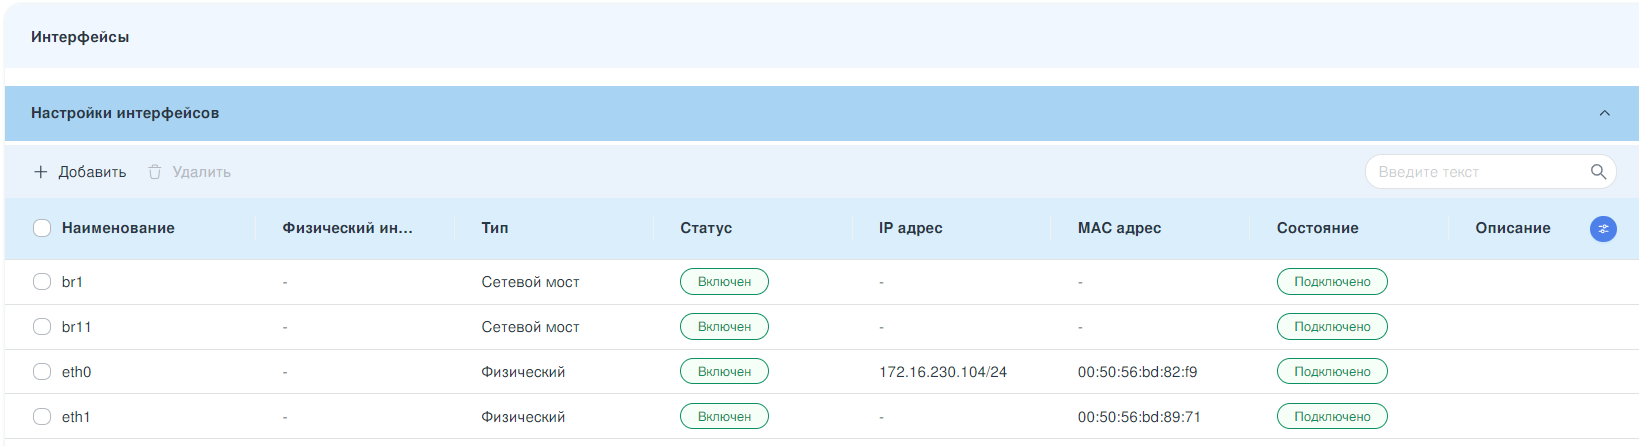The width and height of the screenshot is (1639, 446).
Task: Select the checkbox for eth1 row
Action: (x=42, y=417)
